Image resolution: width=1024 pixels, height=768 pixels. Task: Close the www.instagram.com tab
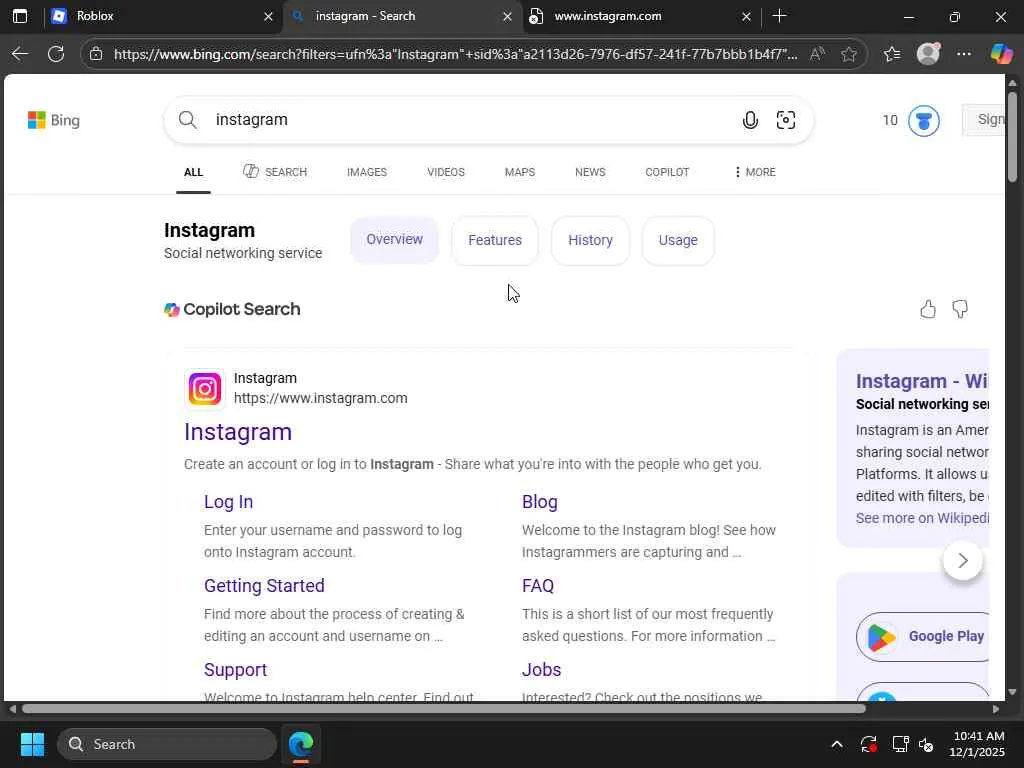tap(746, 17)
